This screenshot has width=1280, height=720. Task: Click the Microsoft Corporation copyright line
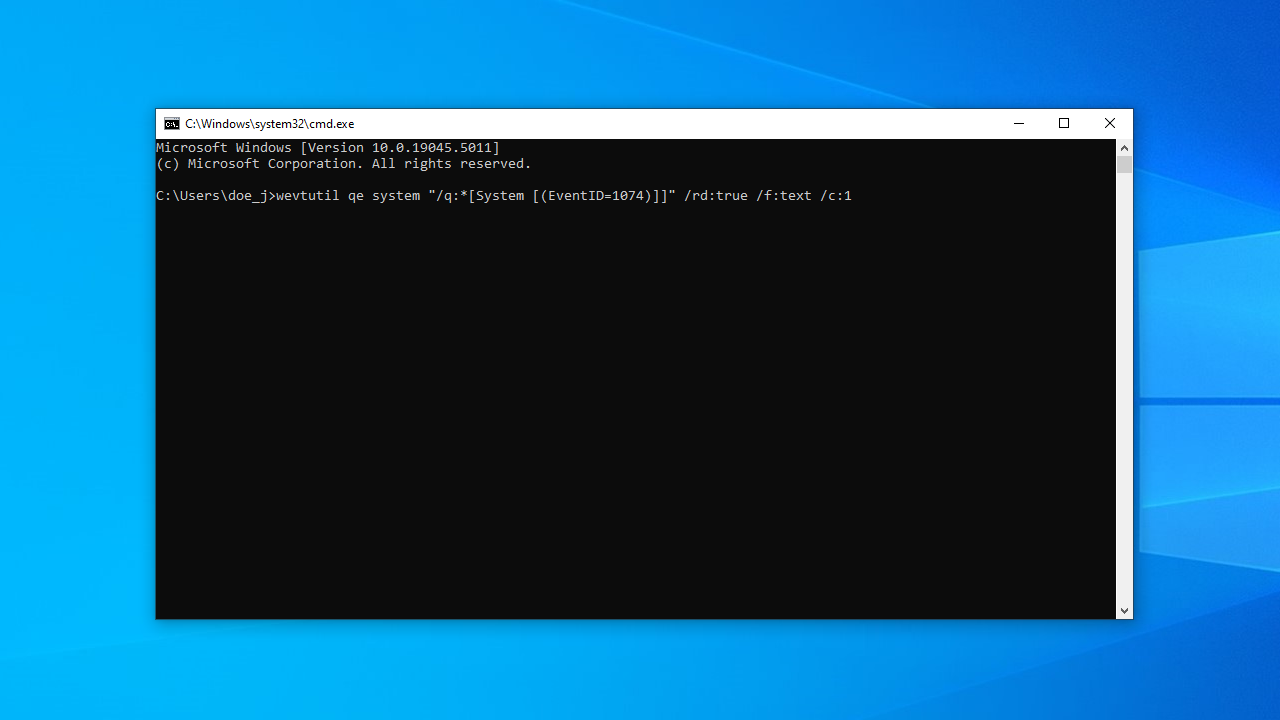pyautogui.click(x=344, y=164)
